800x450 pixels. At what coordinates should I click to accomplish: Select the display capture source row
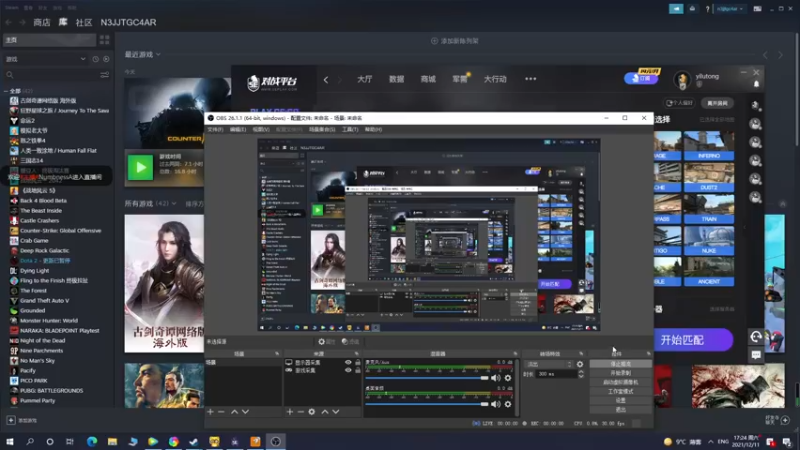[x=322, y=362]
